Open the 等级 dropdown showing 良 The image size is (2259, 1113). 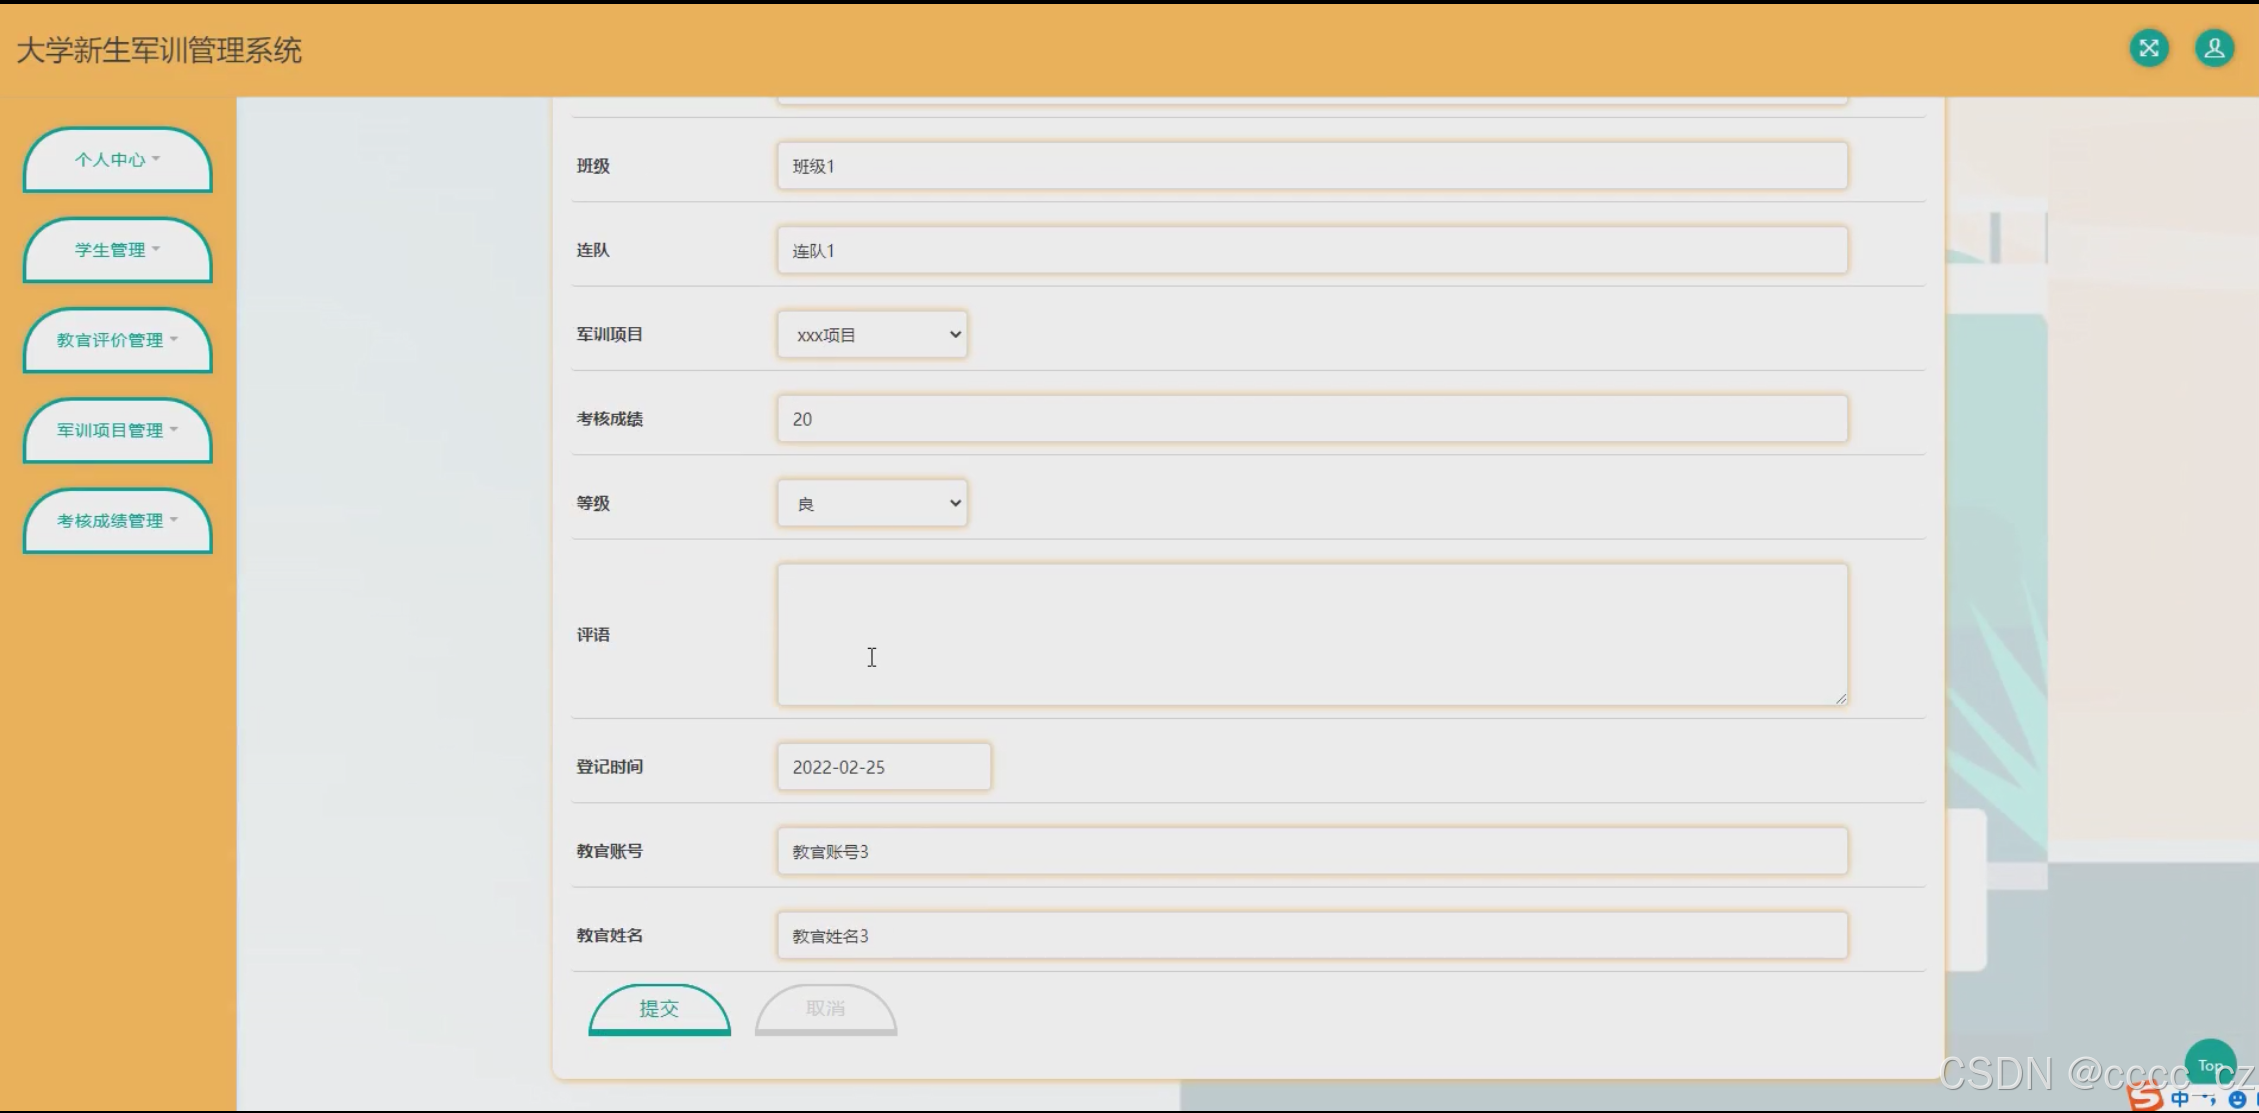[872, 503]
